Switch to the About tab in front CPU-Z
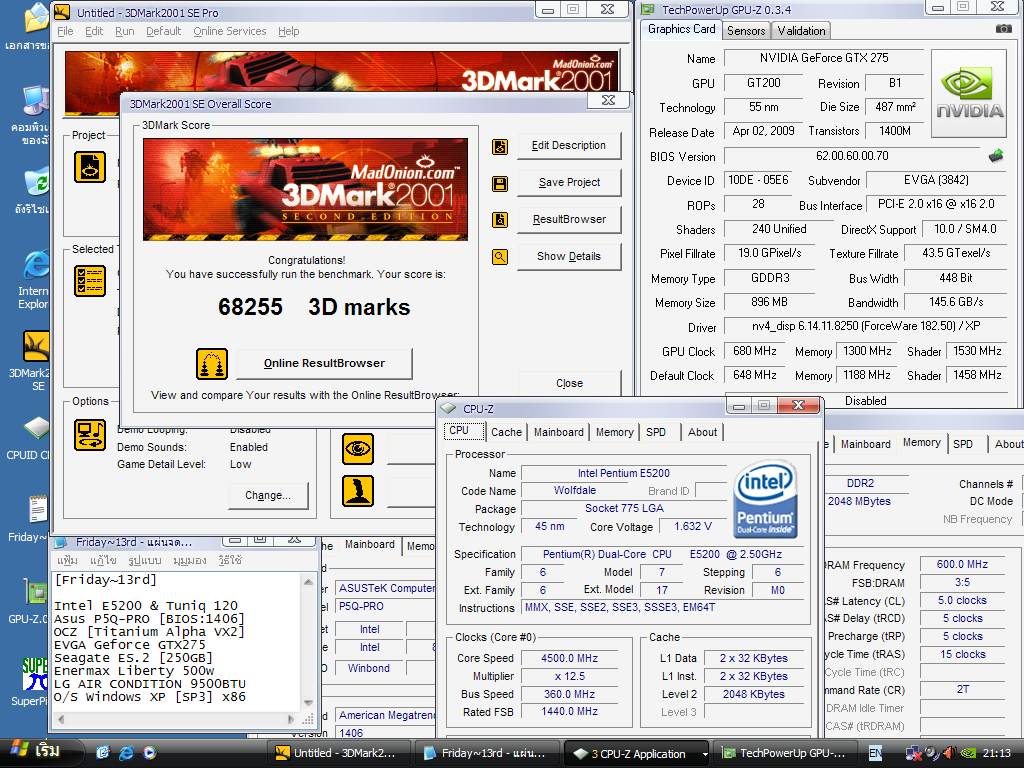This screenshot has width=1024, height=768. tap(702, 432)
